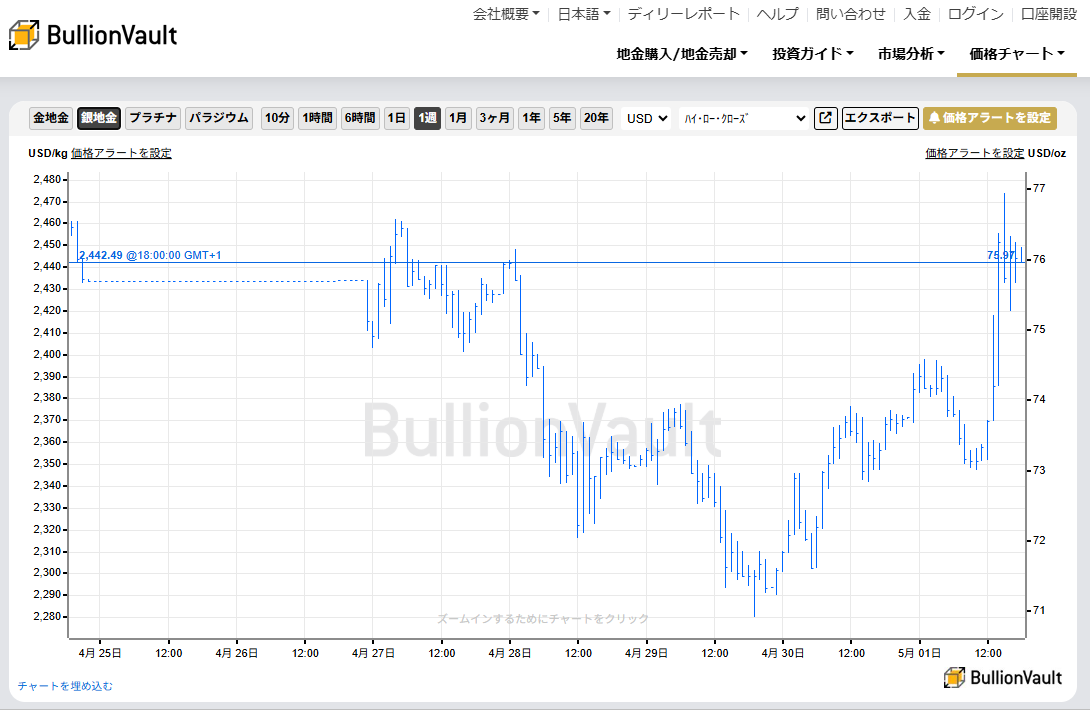The image size is (1090, 710).
Task: Open the ハイ・ロー・クローズ chart type dropdown
Action: click(744, 118)
